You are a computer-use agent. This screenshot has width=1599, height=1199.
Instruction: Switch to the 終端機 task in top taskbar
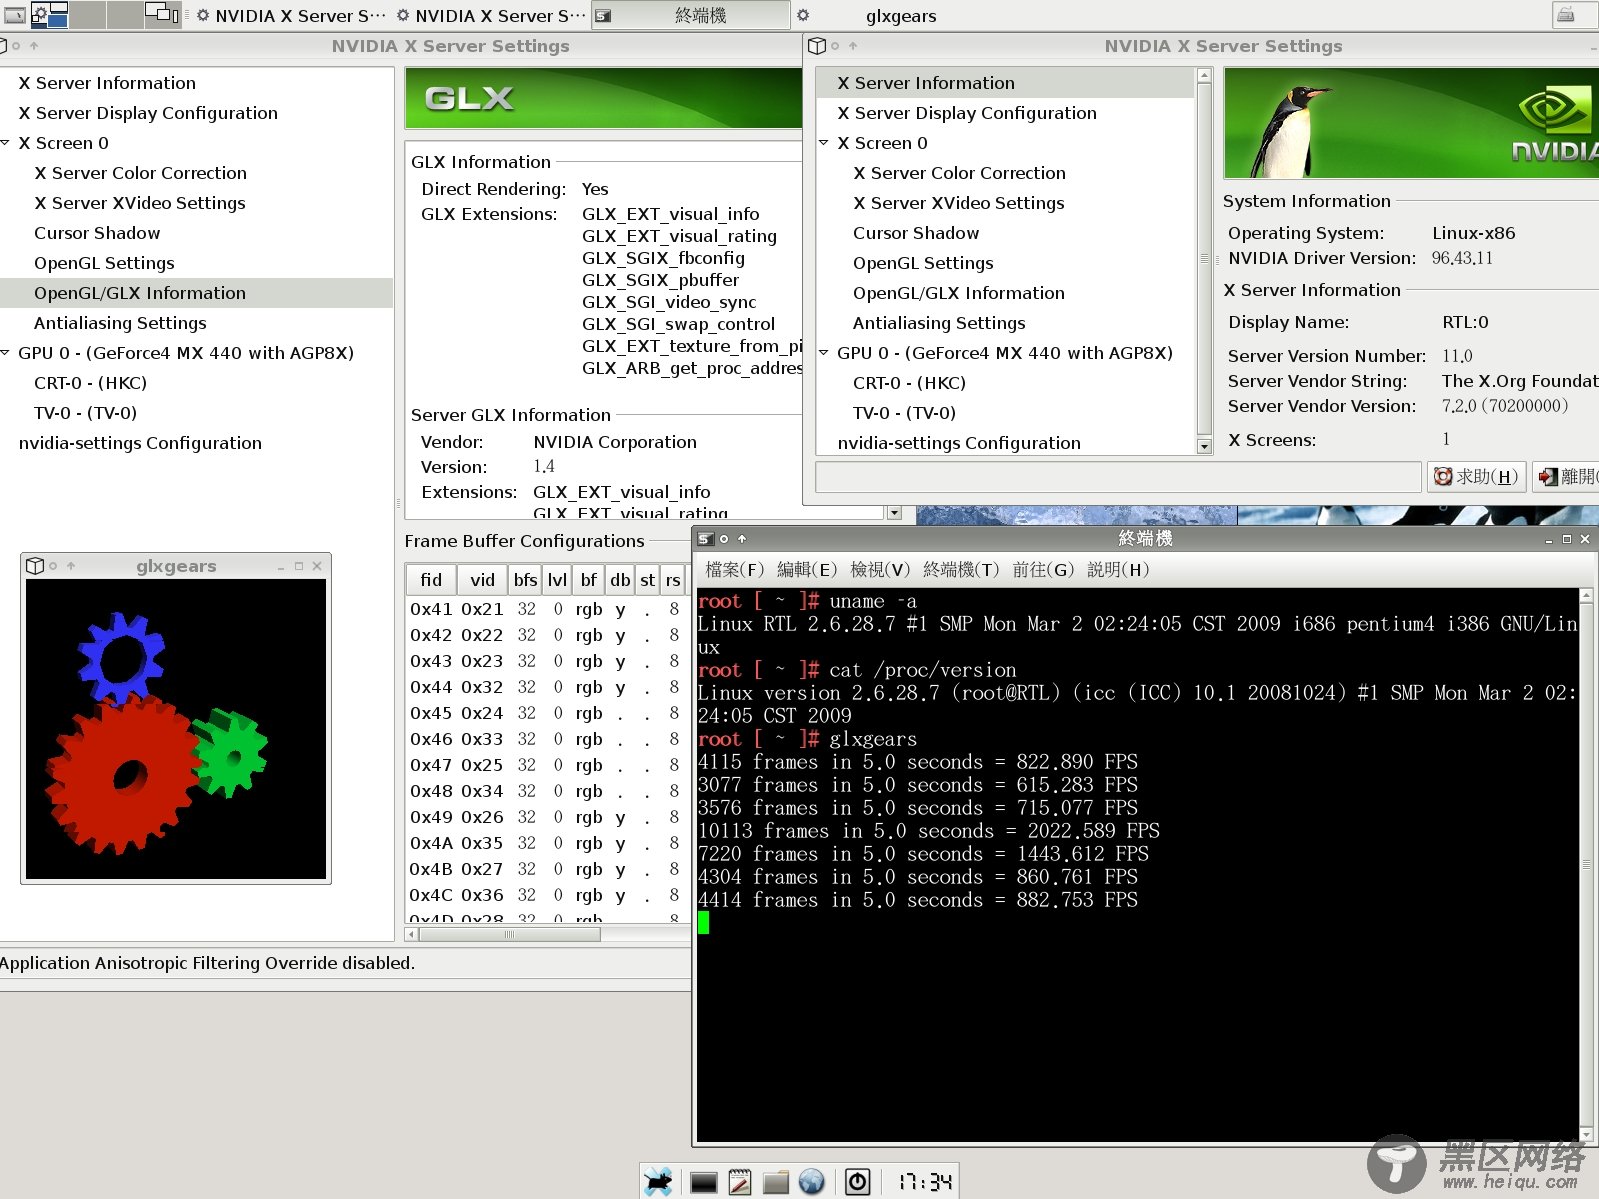point(690,15)
